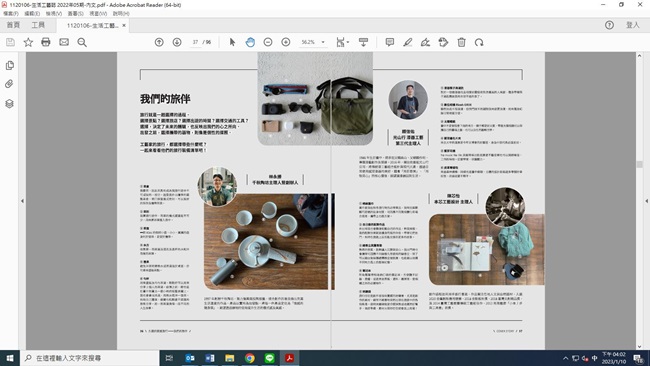Select the Highlight text pen tool

point(407,42)
